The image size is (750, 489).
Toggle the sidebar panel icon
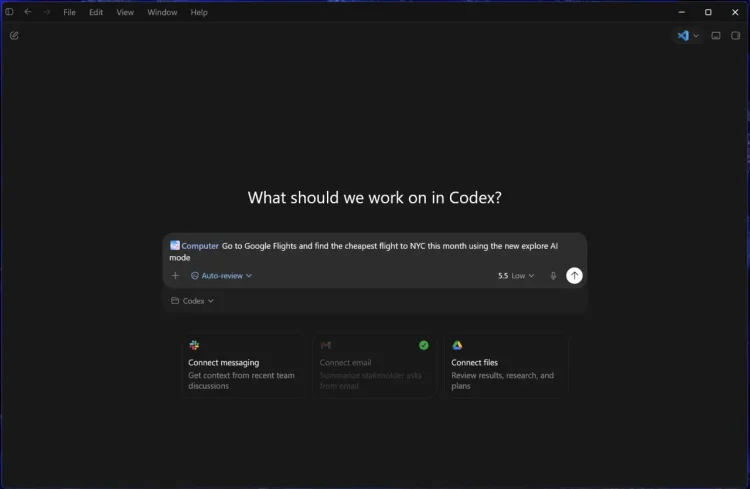coord(9,12)
